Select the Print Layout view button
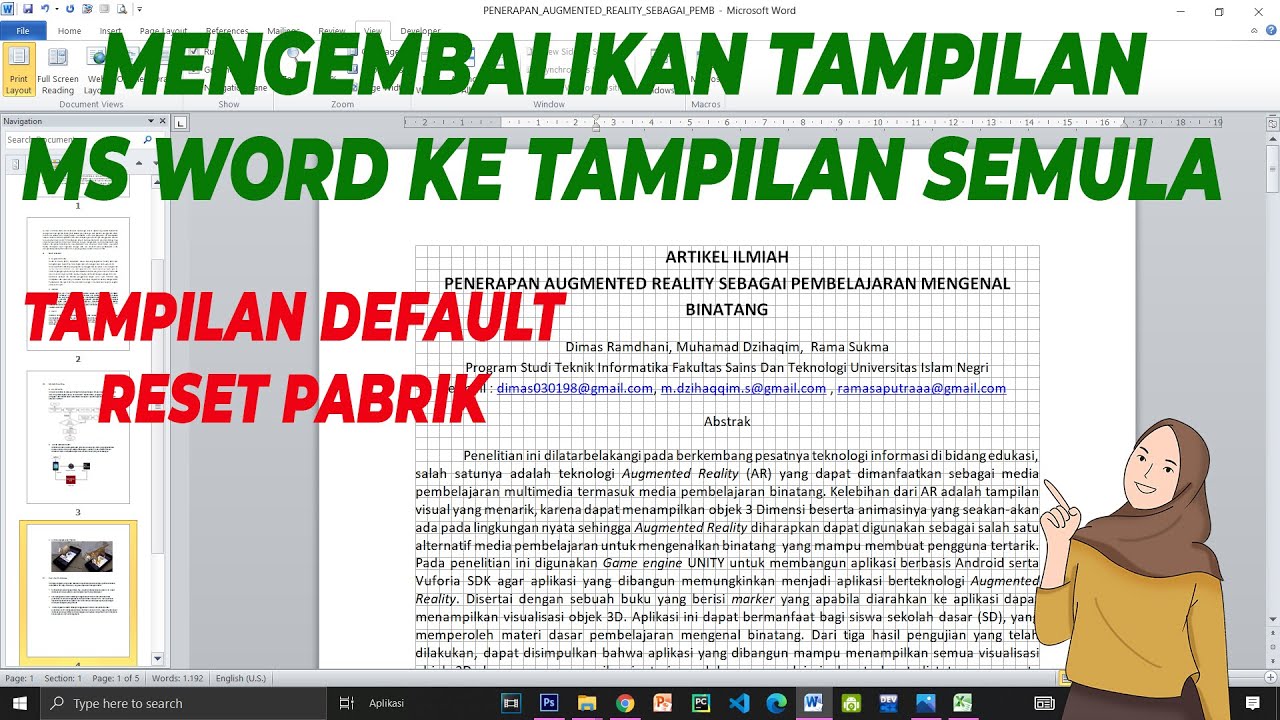Viewport: 1280px width, 720px height. pyautogui.click(x=18, y=70)
